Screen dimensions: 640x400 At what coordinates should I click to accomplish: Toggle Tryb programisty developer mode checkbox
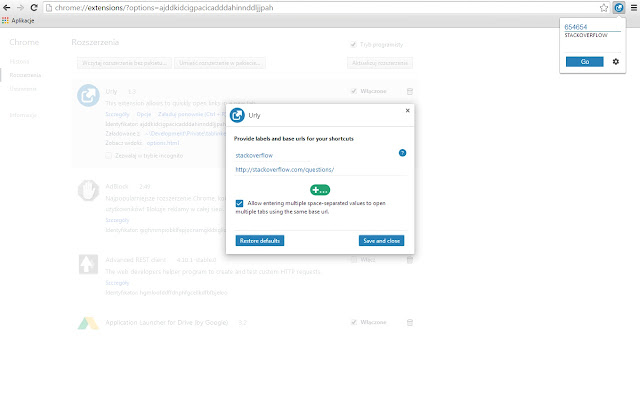(353, 44)
